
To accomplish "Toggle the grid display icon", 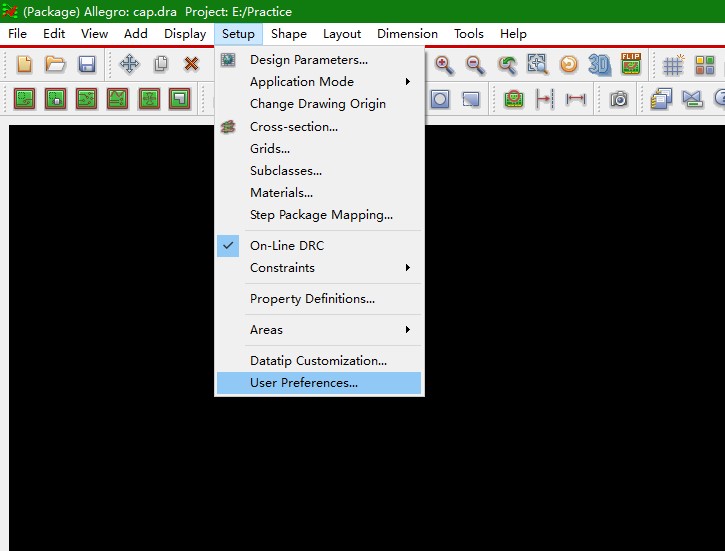I will click(673, 65).
